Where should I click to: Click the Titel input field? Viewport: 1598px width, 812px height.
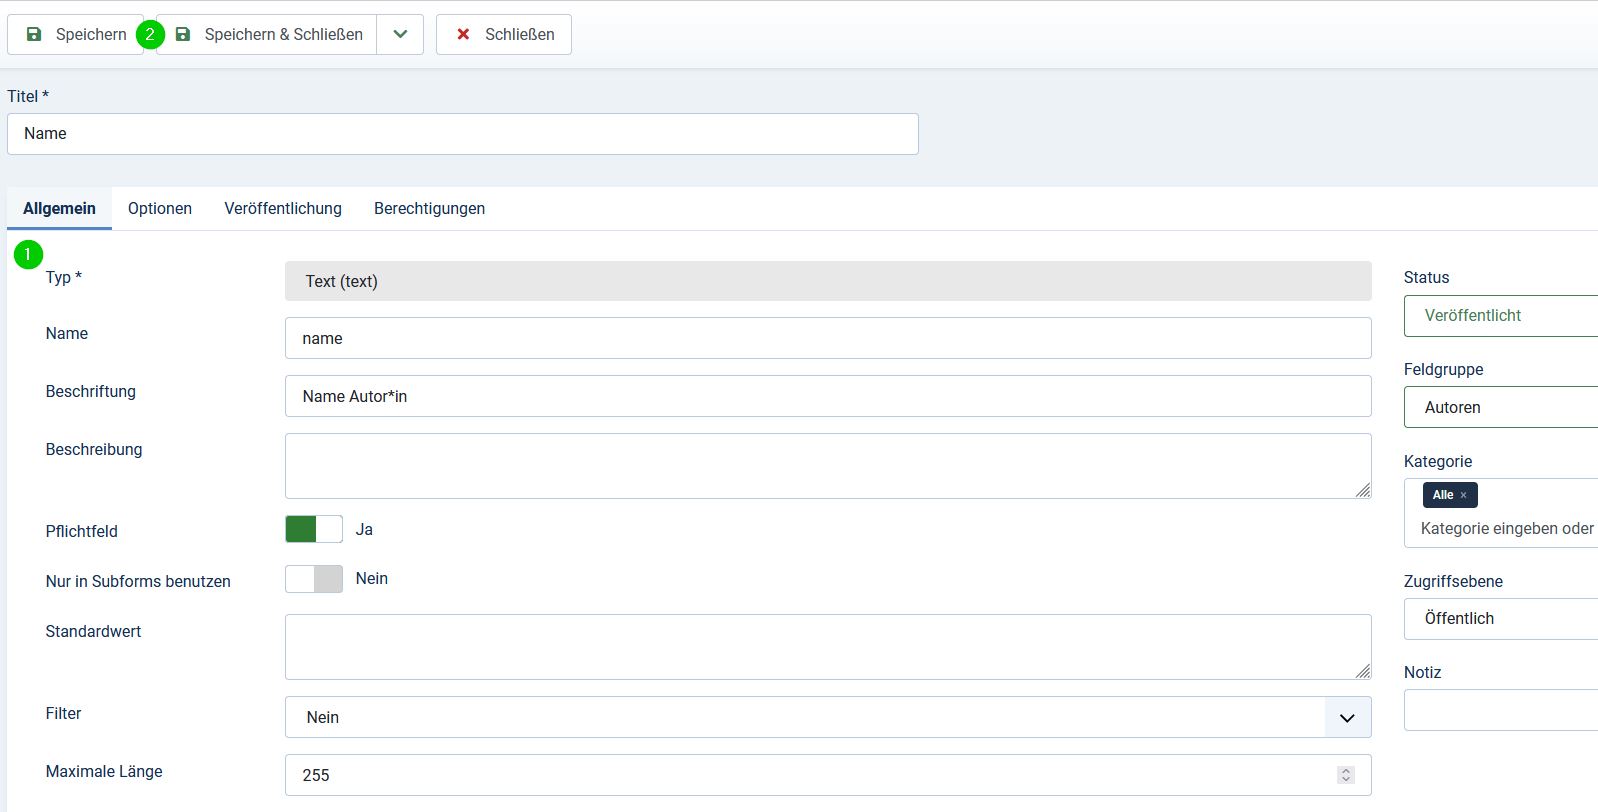[x=462, y=134]
